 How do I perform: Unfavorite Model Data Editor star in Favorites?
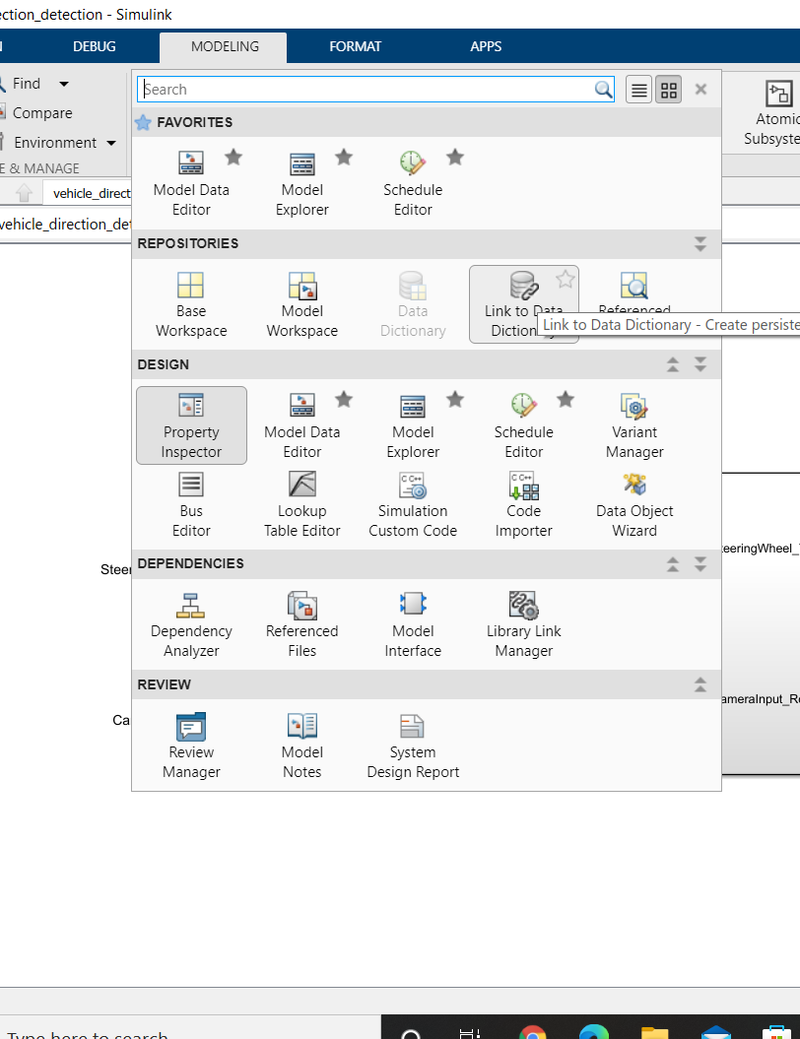(x=233, y=158)
